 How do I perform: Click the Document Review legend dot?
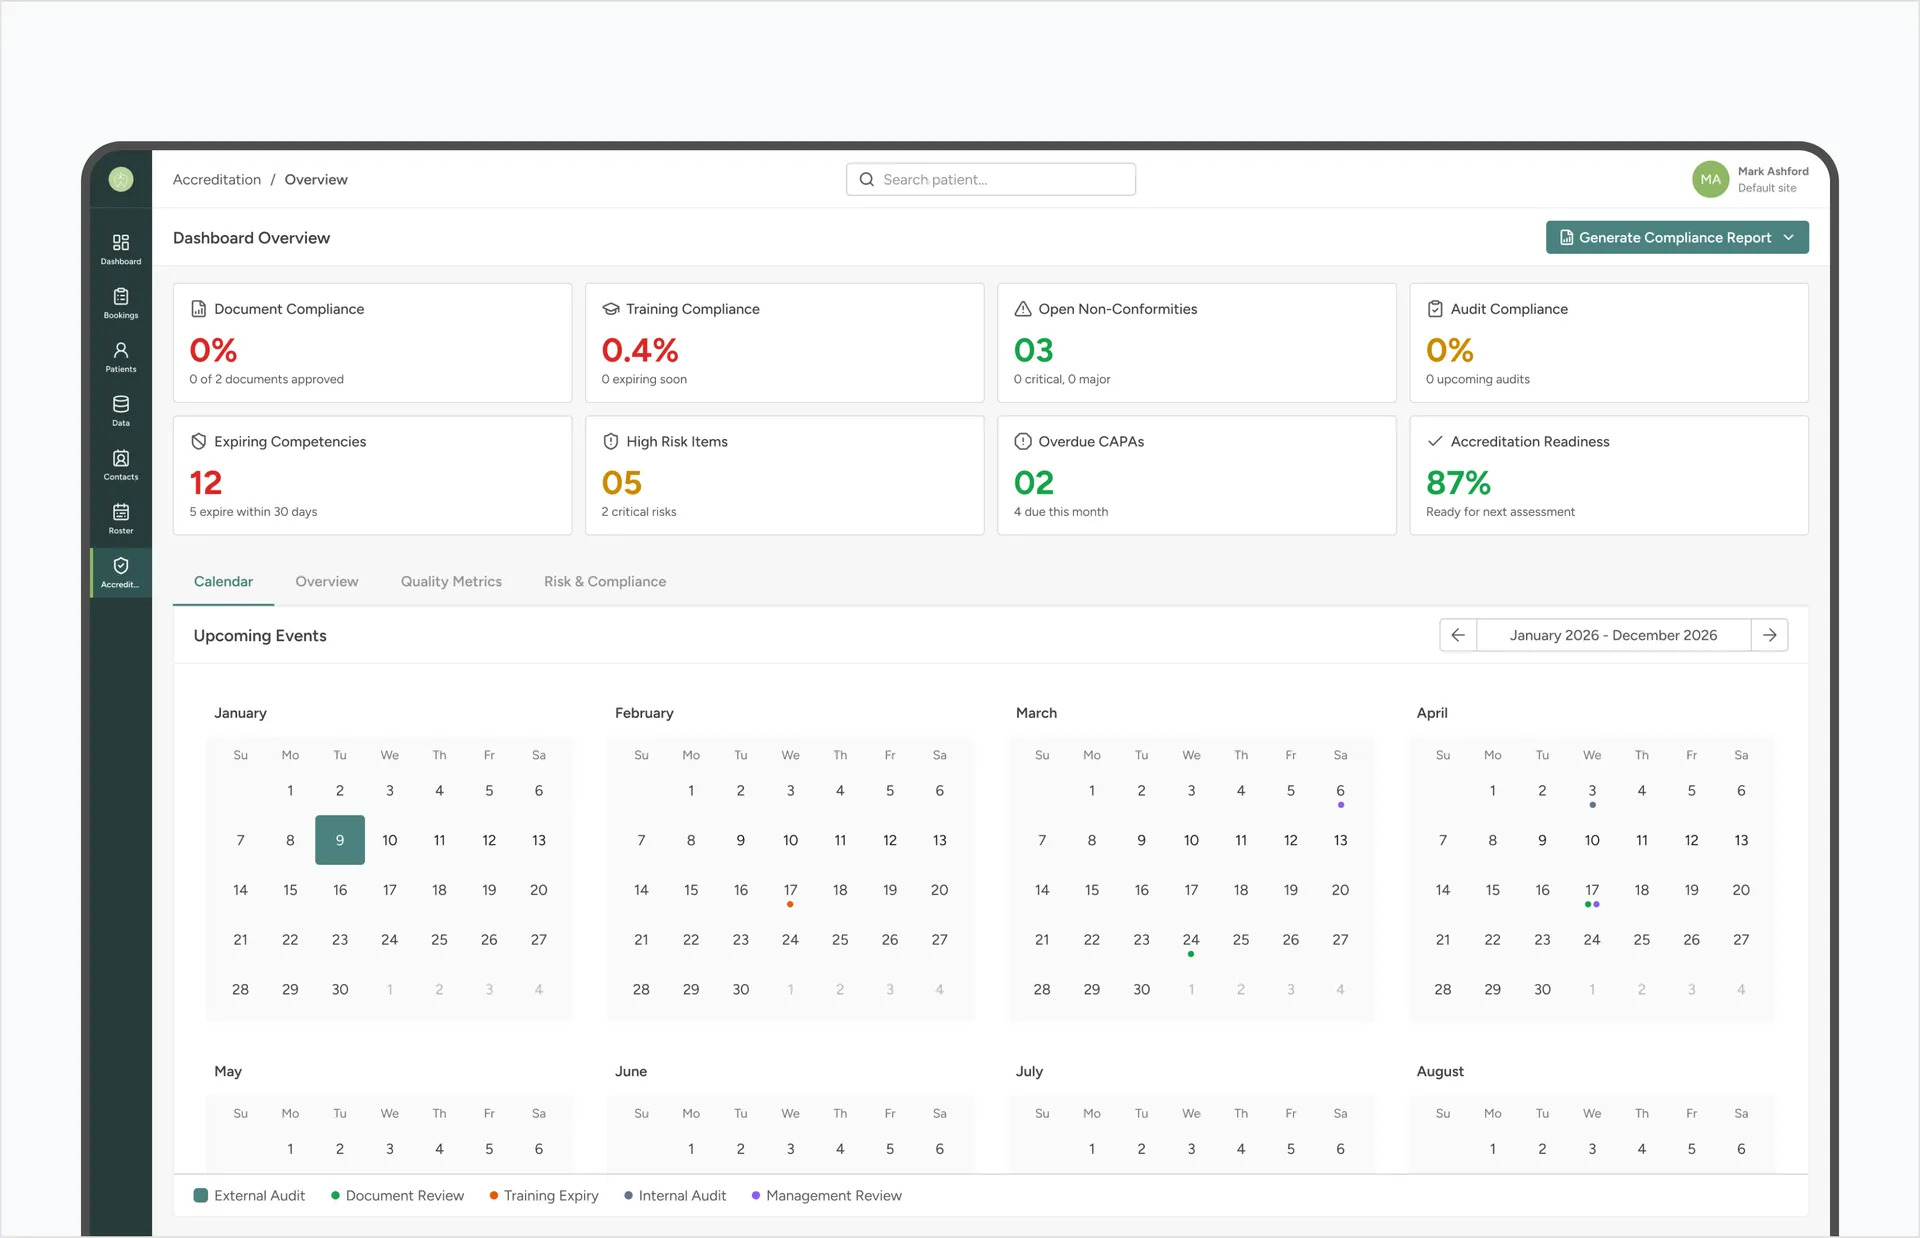[x=335, y=1195]
